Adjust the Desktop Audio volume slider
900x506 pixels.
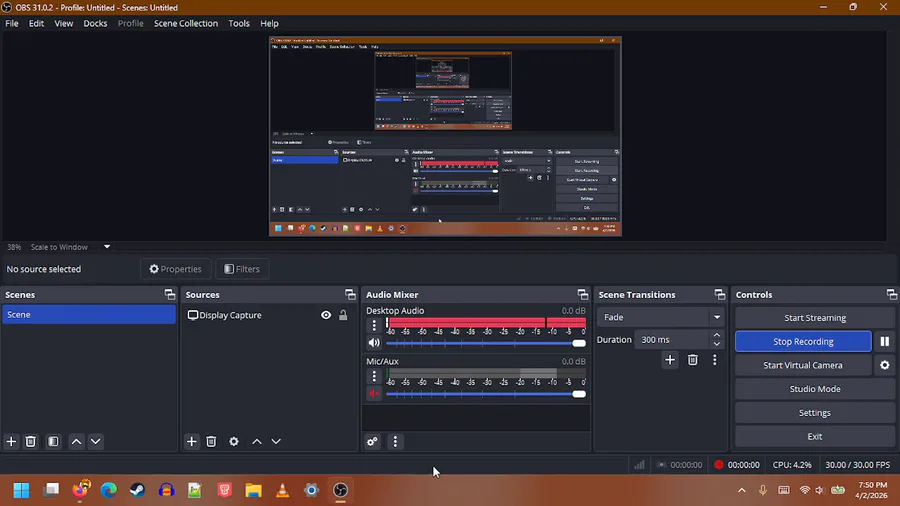486,343
